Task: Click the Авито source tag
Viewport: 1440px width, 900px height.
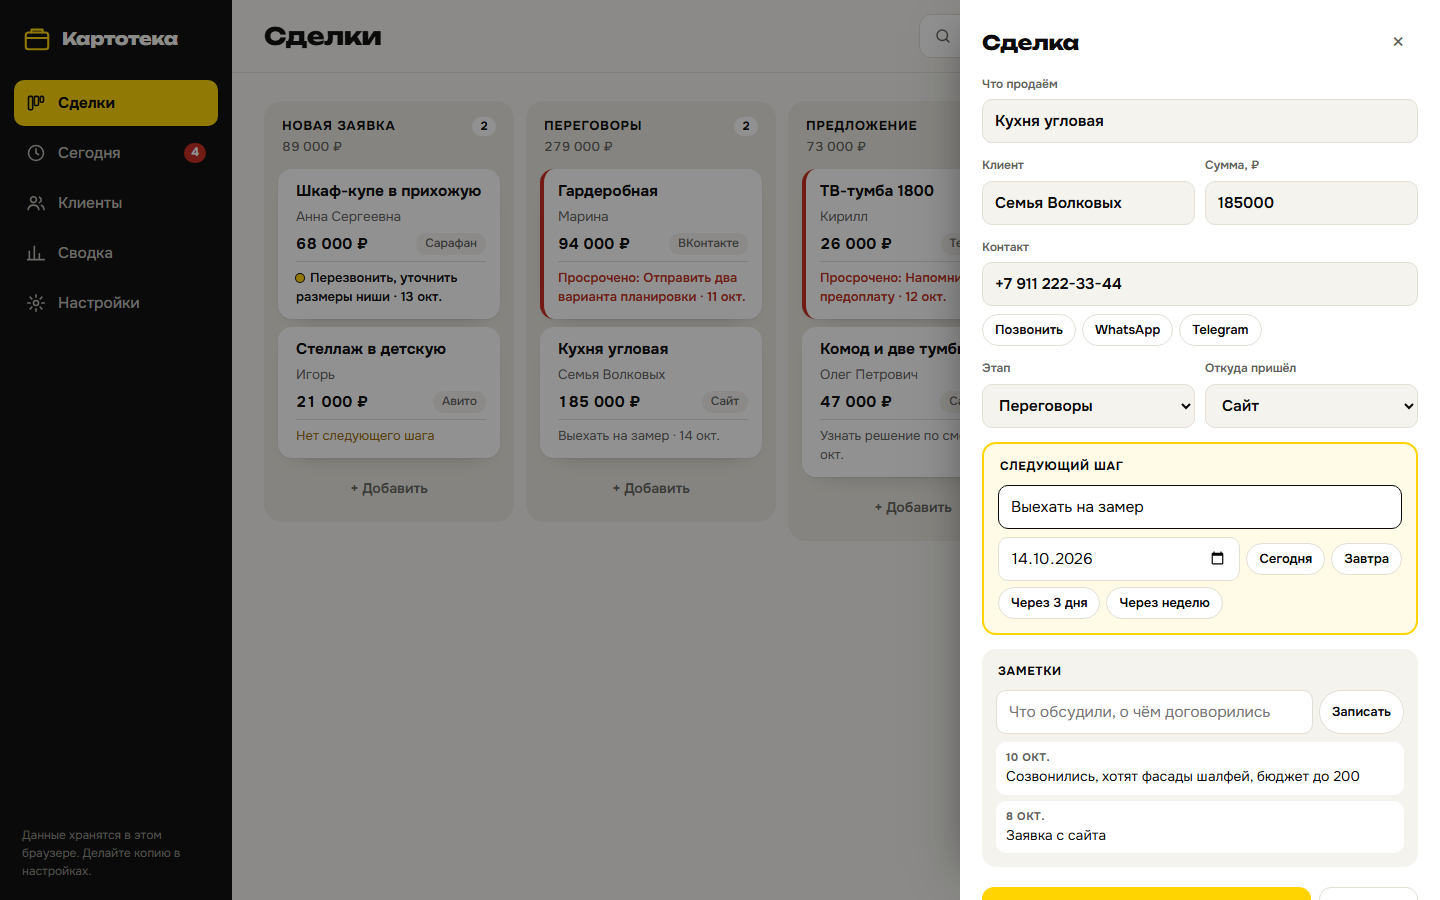Action: [459, 401]
